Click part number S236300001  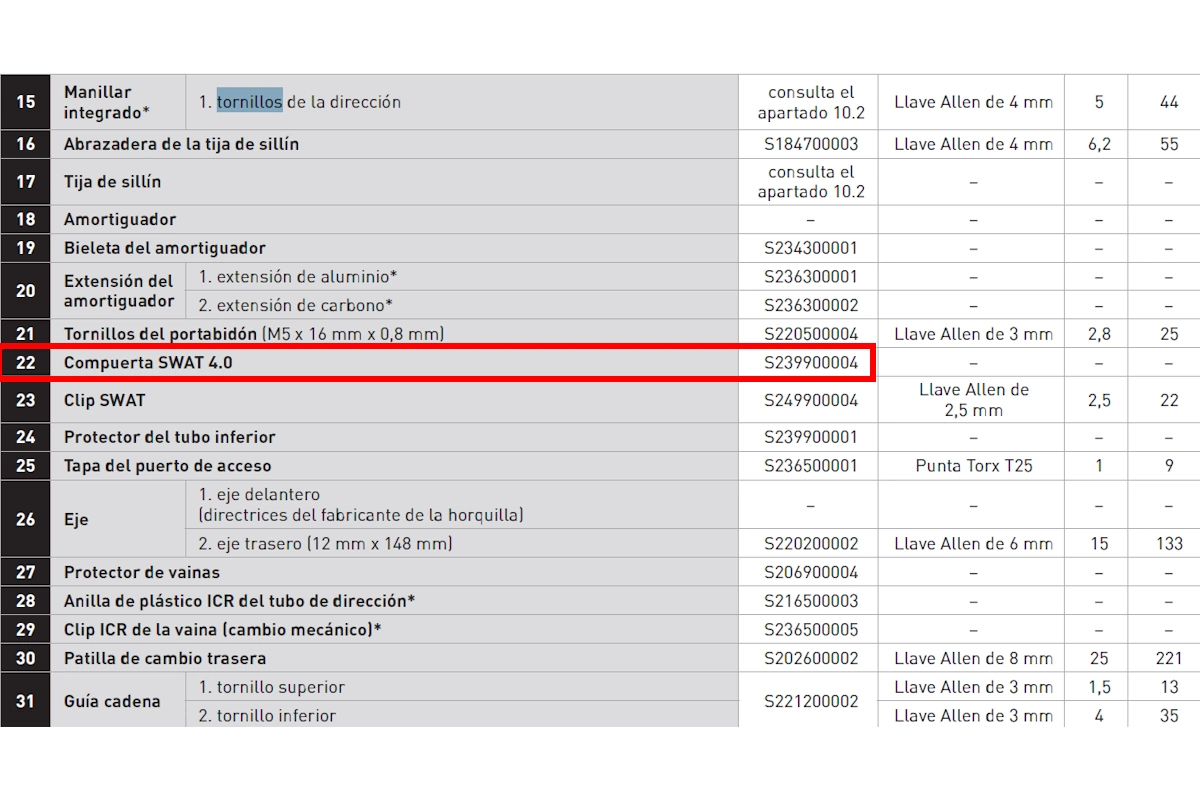pos(811,277)
